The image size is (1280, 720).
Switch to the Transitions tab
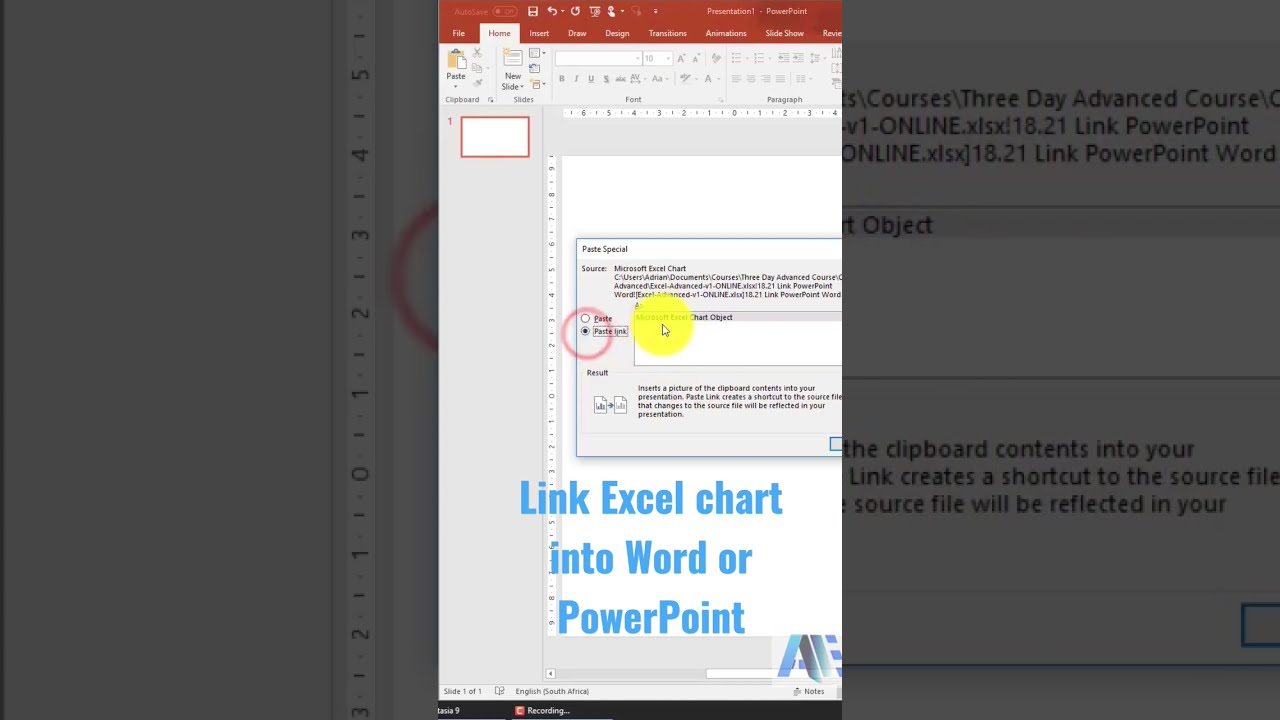(667, 33)
